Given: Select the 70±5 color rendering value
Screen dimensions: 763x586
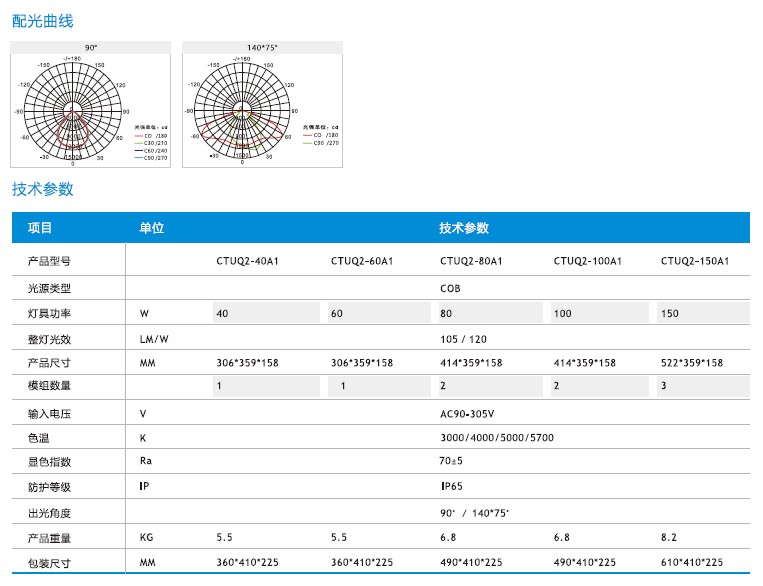Looking at the screenshot, I should pyautogui.click(x=451, y=460).
